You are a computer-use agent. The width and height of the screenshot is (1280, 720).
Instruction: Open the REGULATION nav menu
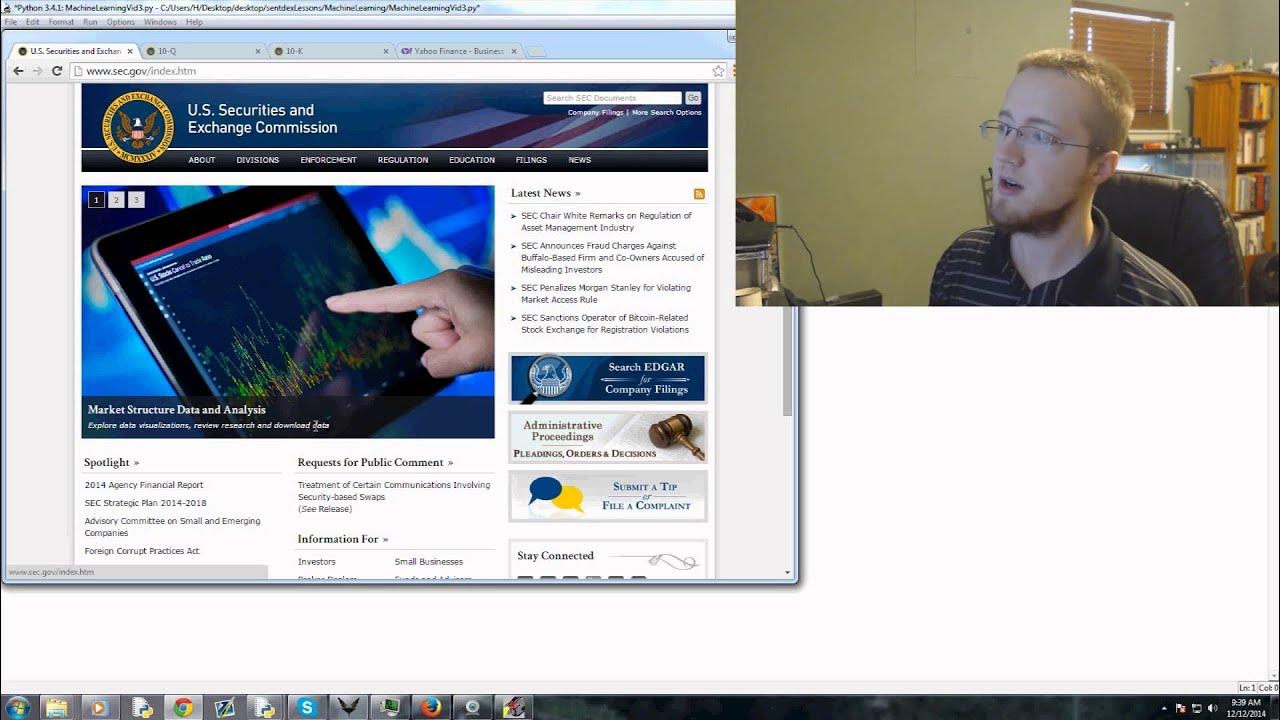coord(403,160)
